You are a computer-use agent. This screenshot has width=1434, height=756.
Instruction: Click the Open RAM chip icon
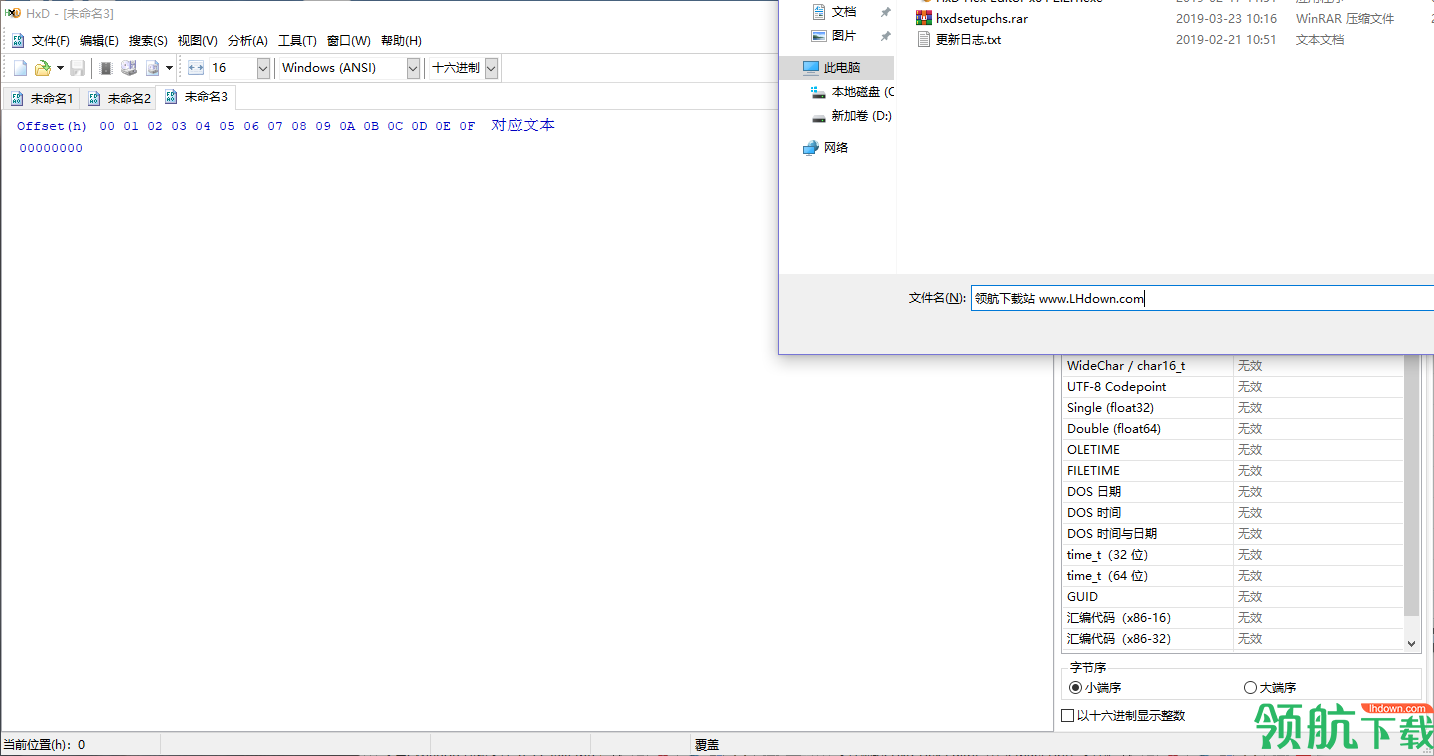click(x=106, y=68)
